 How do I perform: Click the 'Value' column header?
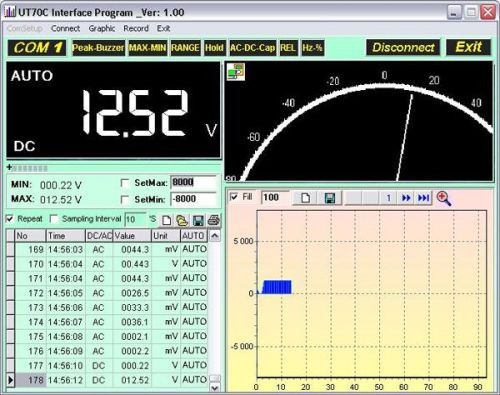[x=132, y=236]
